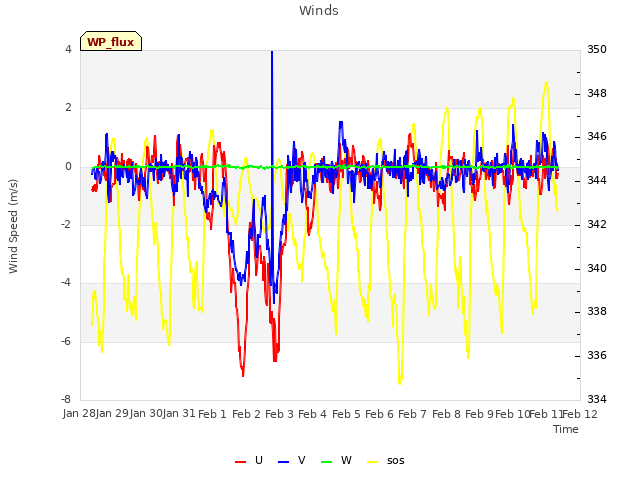Screen dimensions: 640x480
Task: Select the 'W' legend label
Action: tap(346, 460)
